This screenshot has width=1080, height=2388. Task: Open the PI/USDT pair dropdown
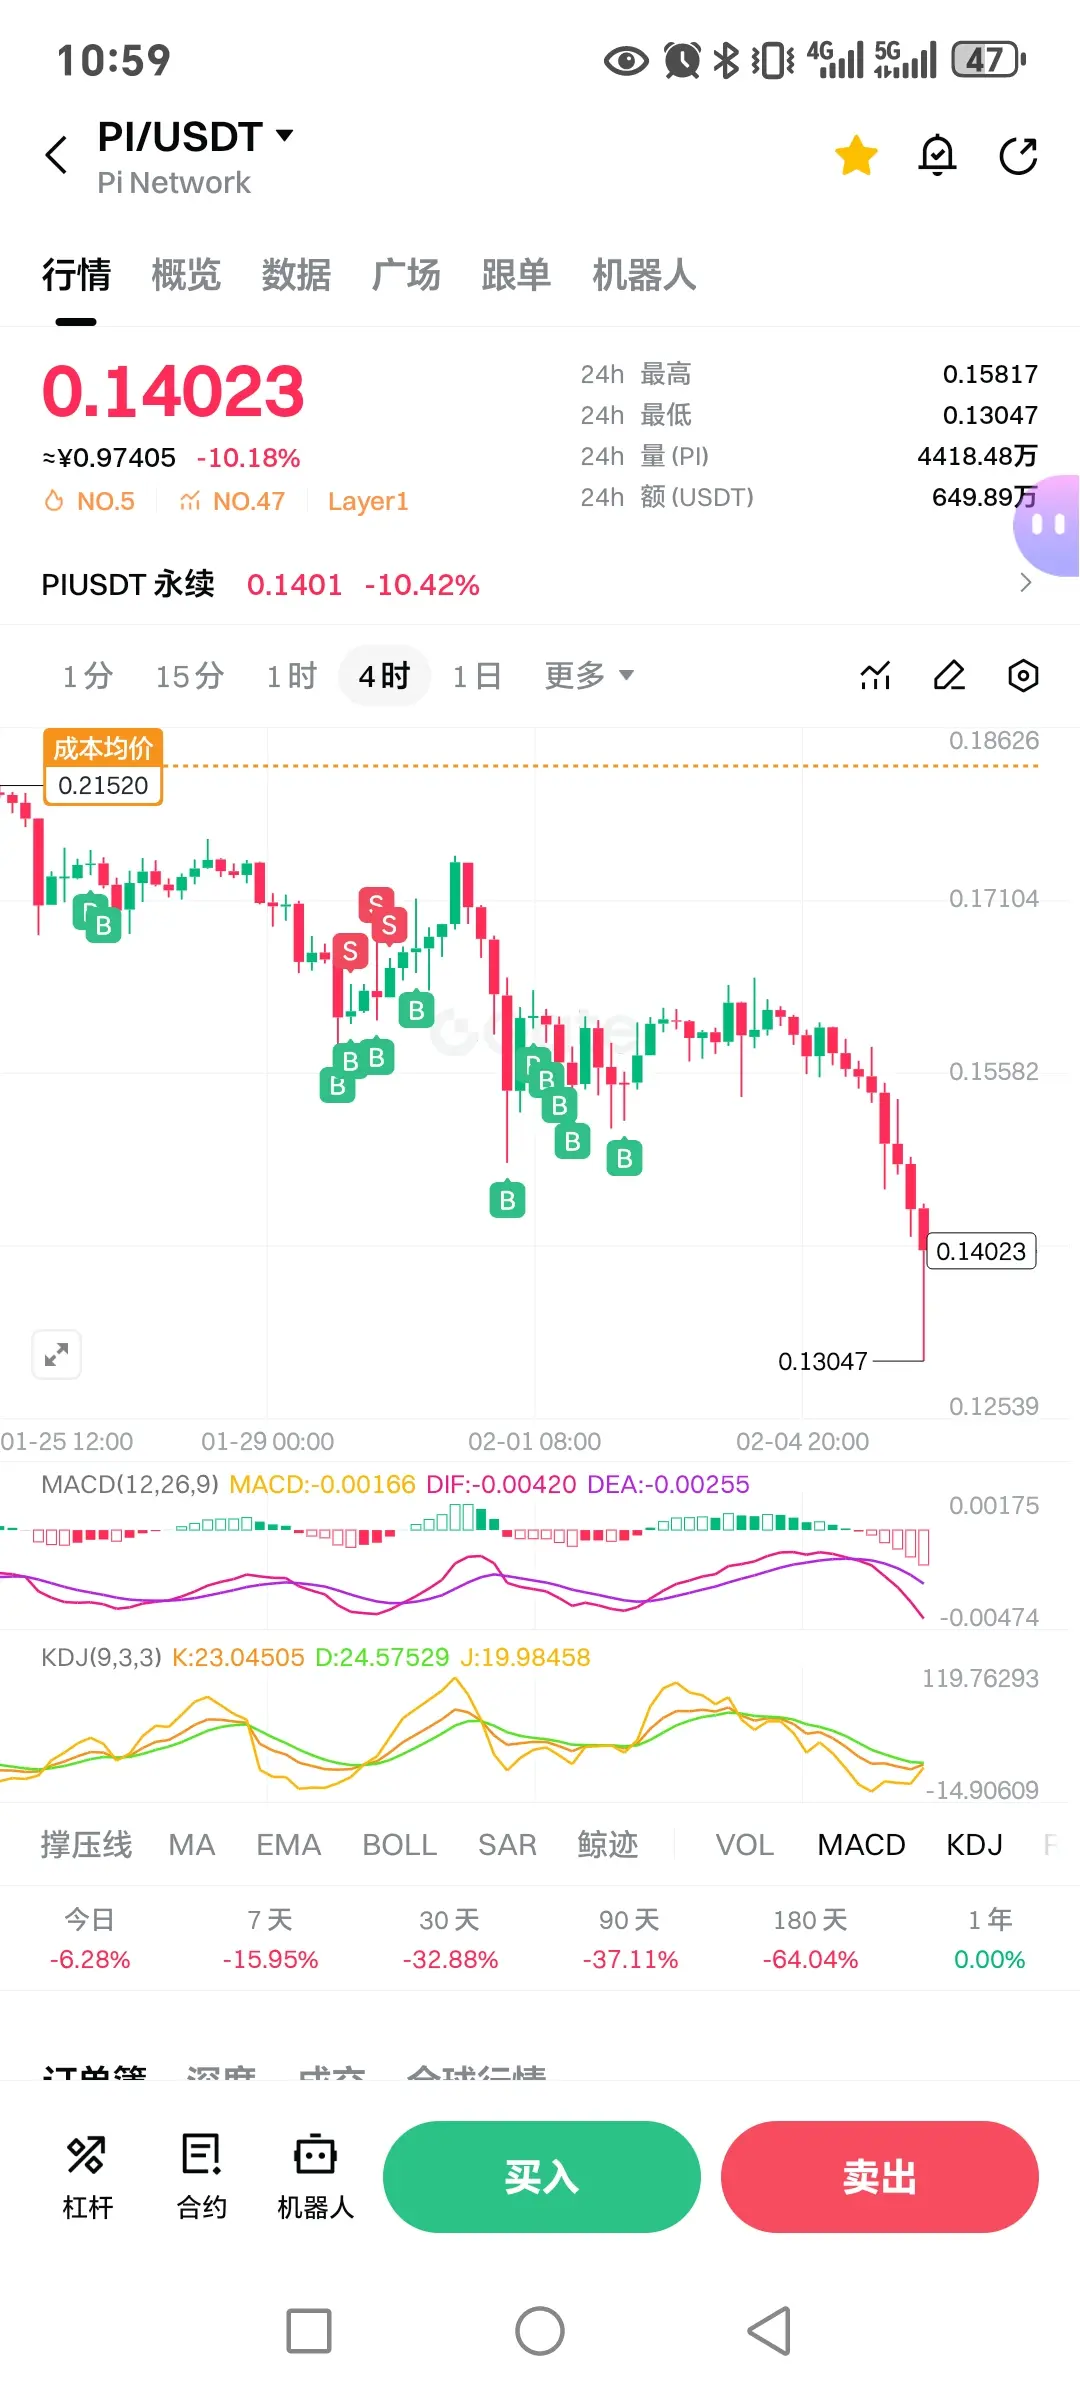[x=195, y=137]
